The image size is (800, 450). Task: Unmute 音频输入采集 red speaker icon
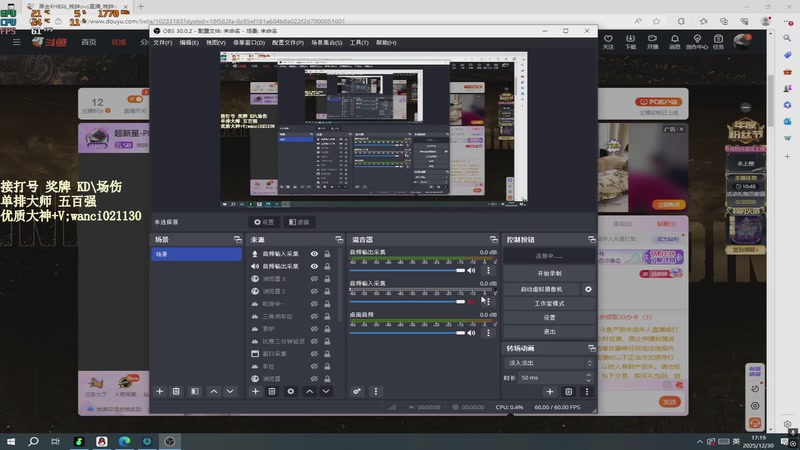(x=471, y=302)
